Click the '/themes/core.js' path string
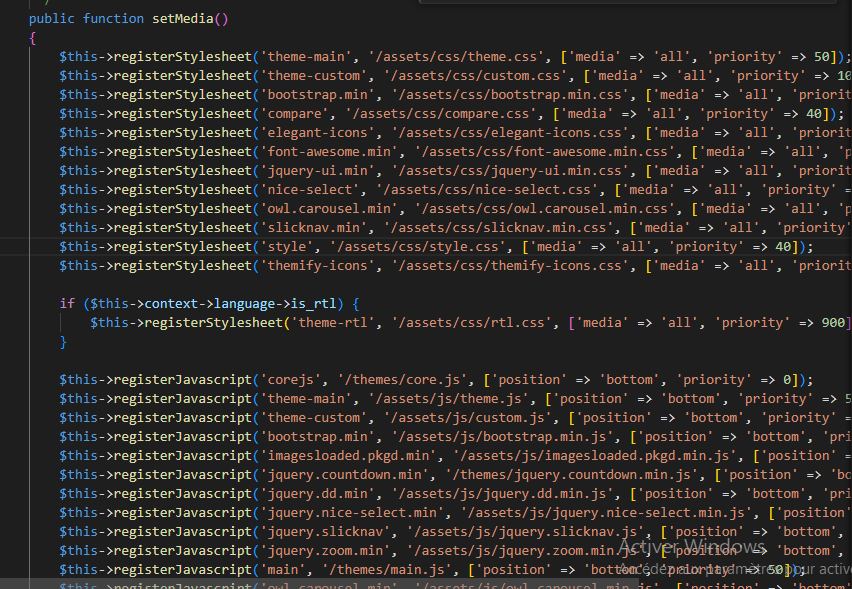 [x=402, y=380]
